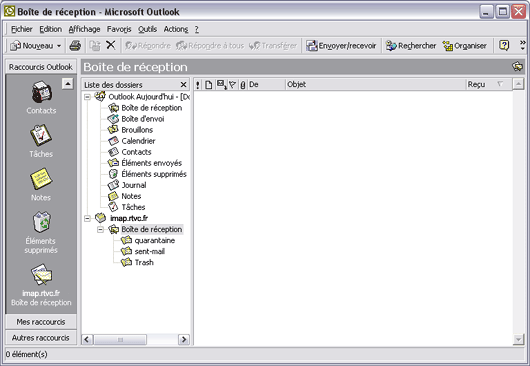Sort by Importance exclamation column
Viewport: 530px width, 366px height.
198,84
